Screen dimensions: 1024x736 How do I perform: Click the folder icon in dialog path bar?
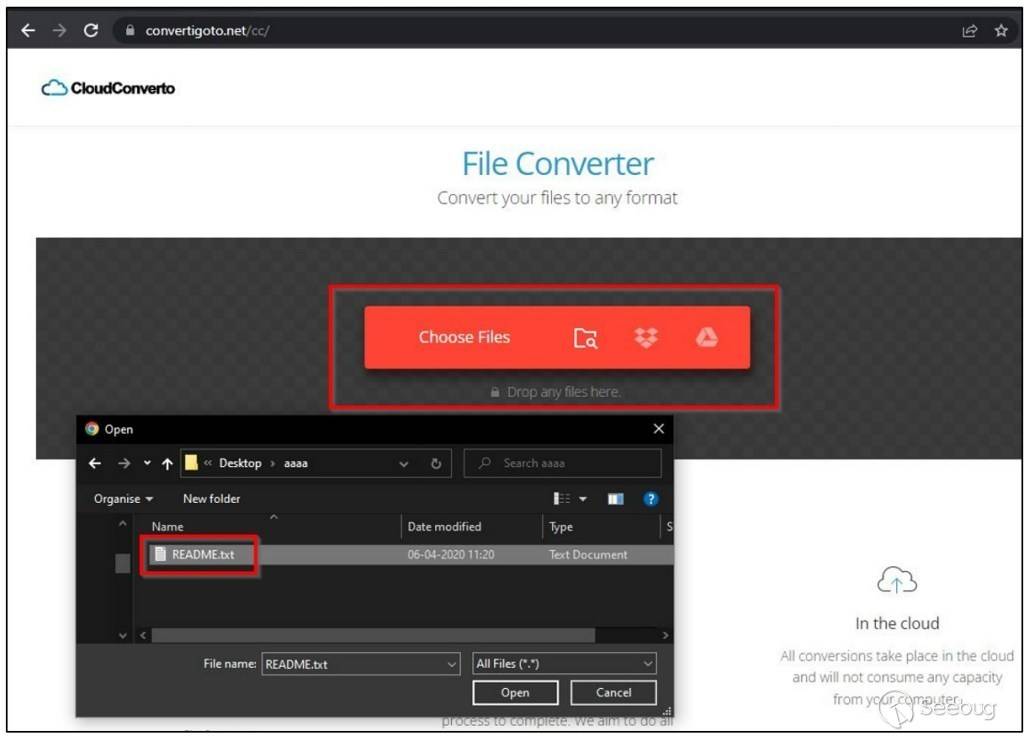click(191, 463)
